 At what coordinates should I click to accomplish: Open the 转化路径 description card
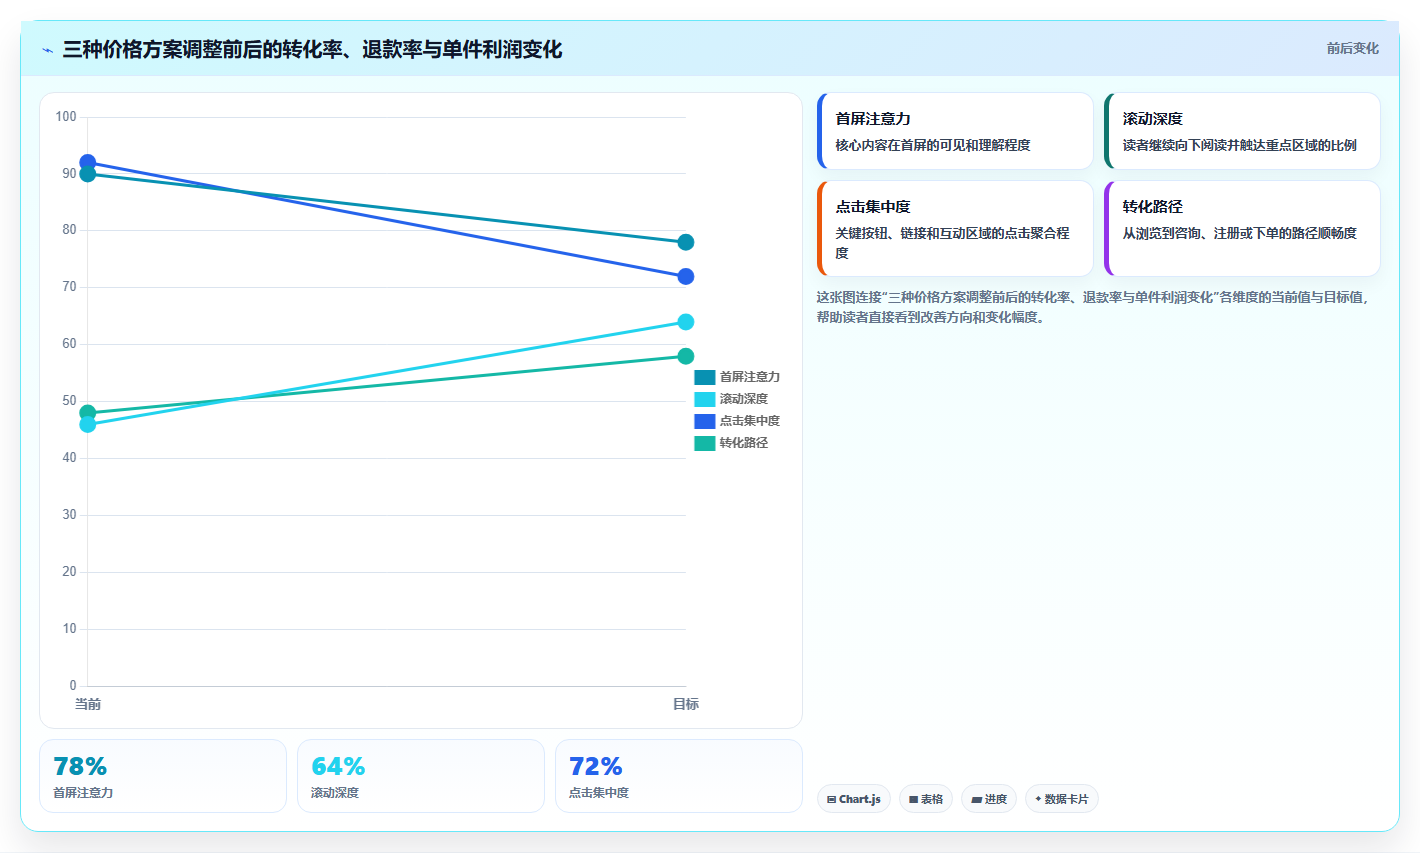tap(1242, 228)
